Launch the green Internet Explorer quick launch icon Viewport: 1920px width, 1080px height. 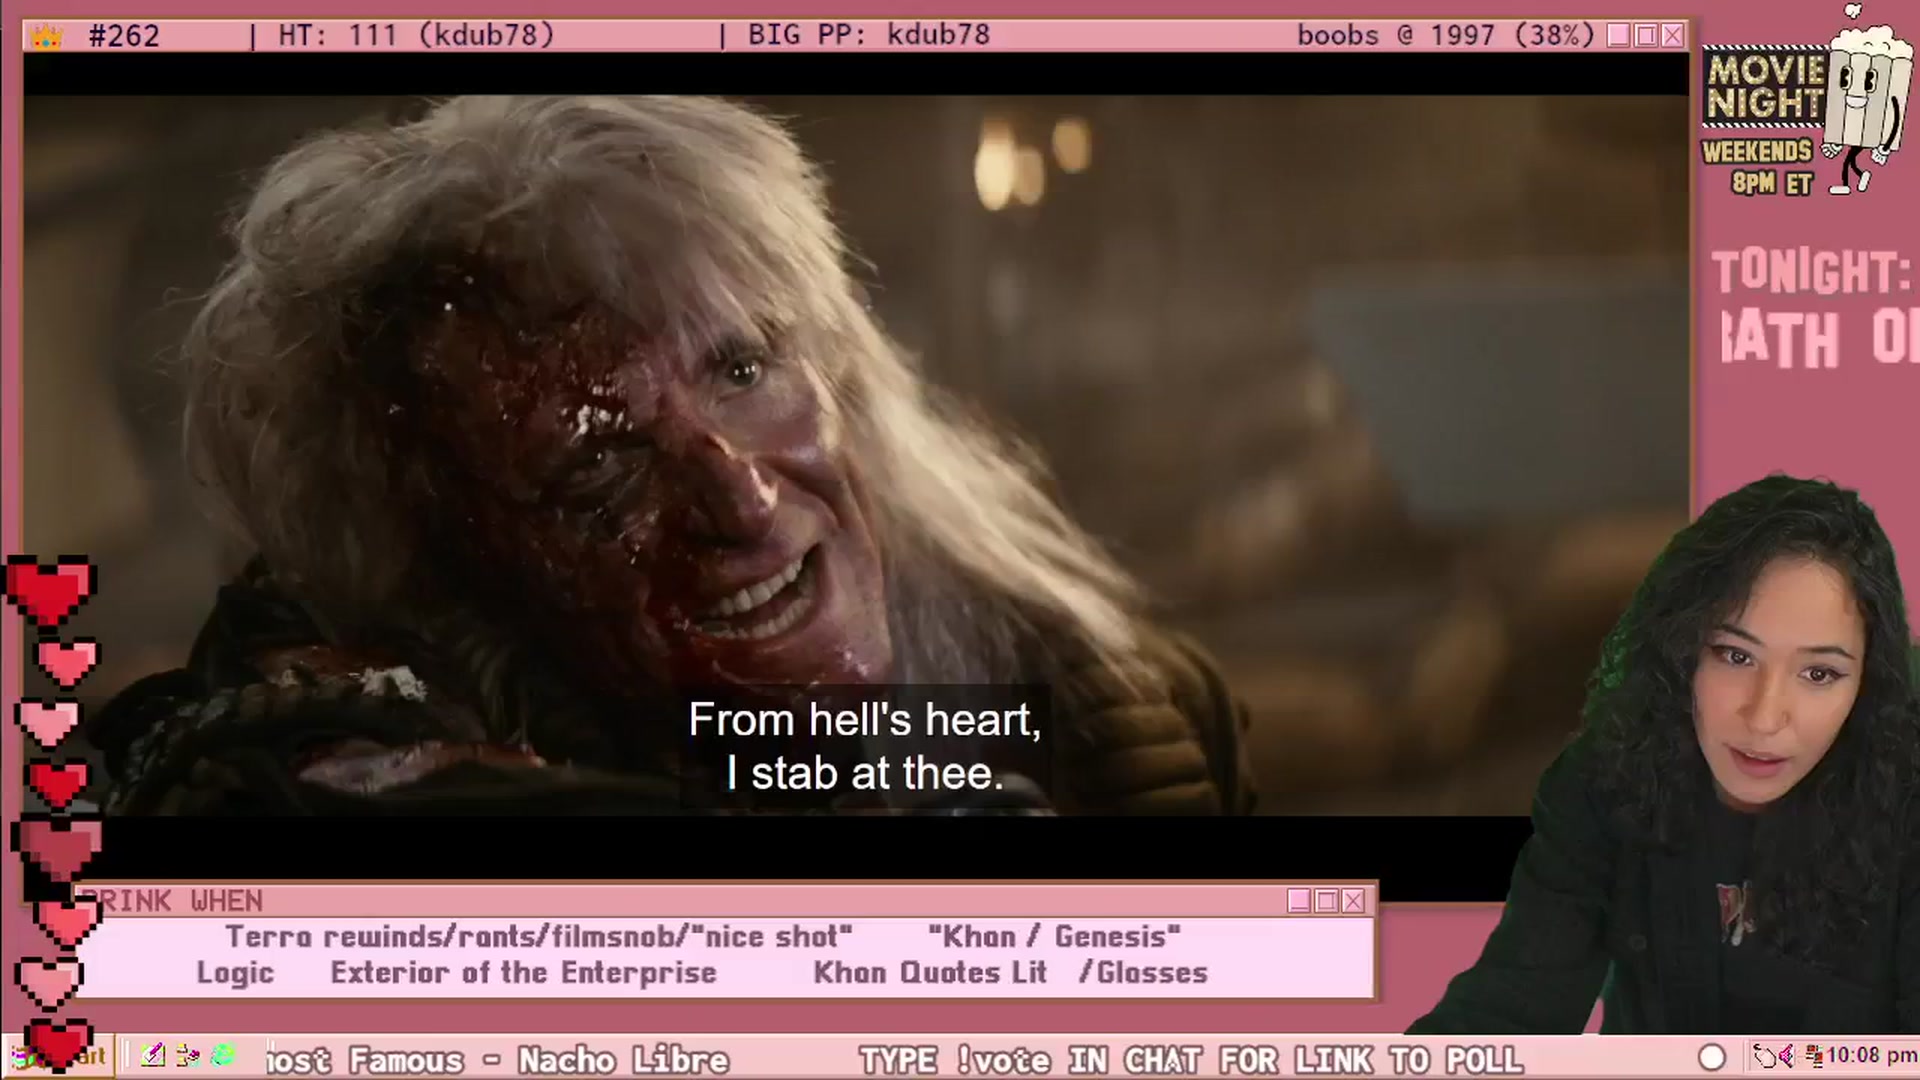tap(223, 1055)
